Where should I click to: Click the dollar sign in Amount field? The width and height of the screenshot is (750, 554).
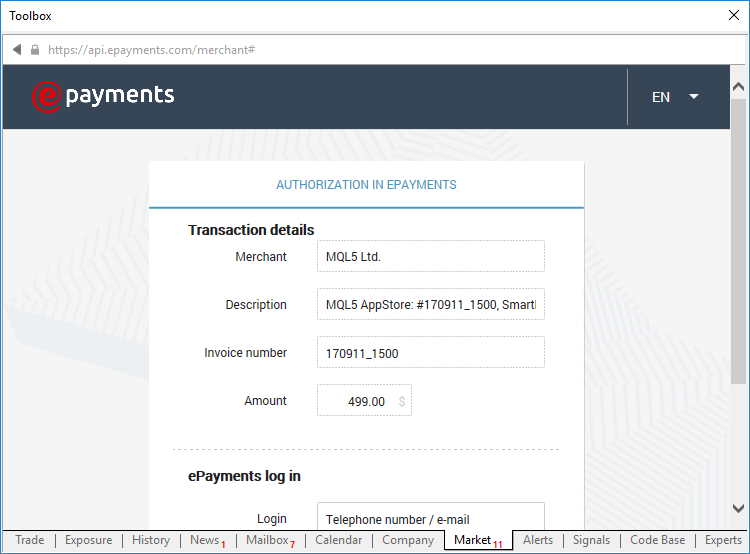coord(402,401)
